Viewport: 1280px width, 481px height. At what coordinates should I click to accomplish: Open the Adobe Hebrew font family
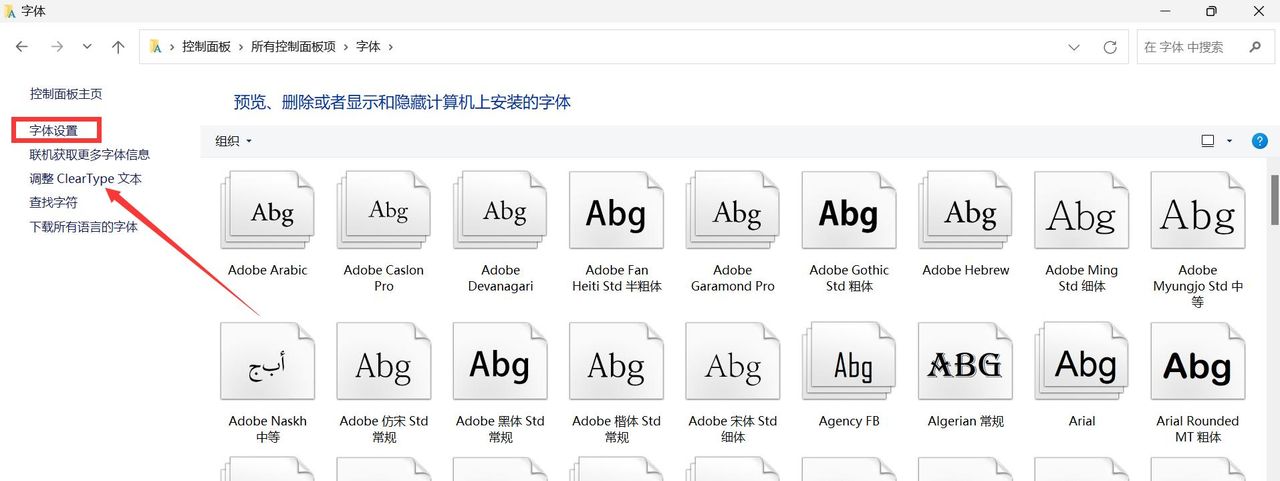click(965, 211)
